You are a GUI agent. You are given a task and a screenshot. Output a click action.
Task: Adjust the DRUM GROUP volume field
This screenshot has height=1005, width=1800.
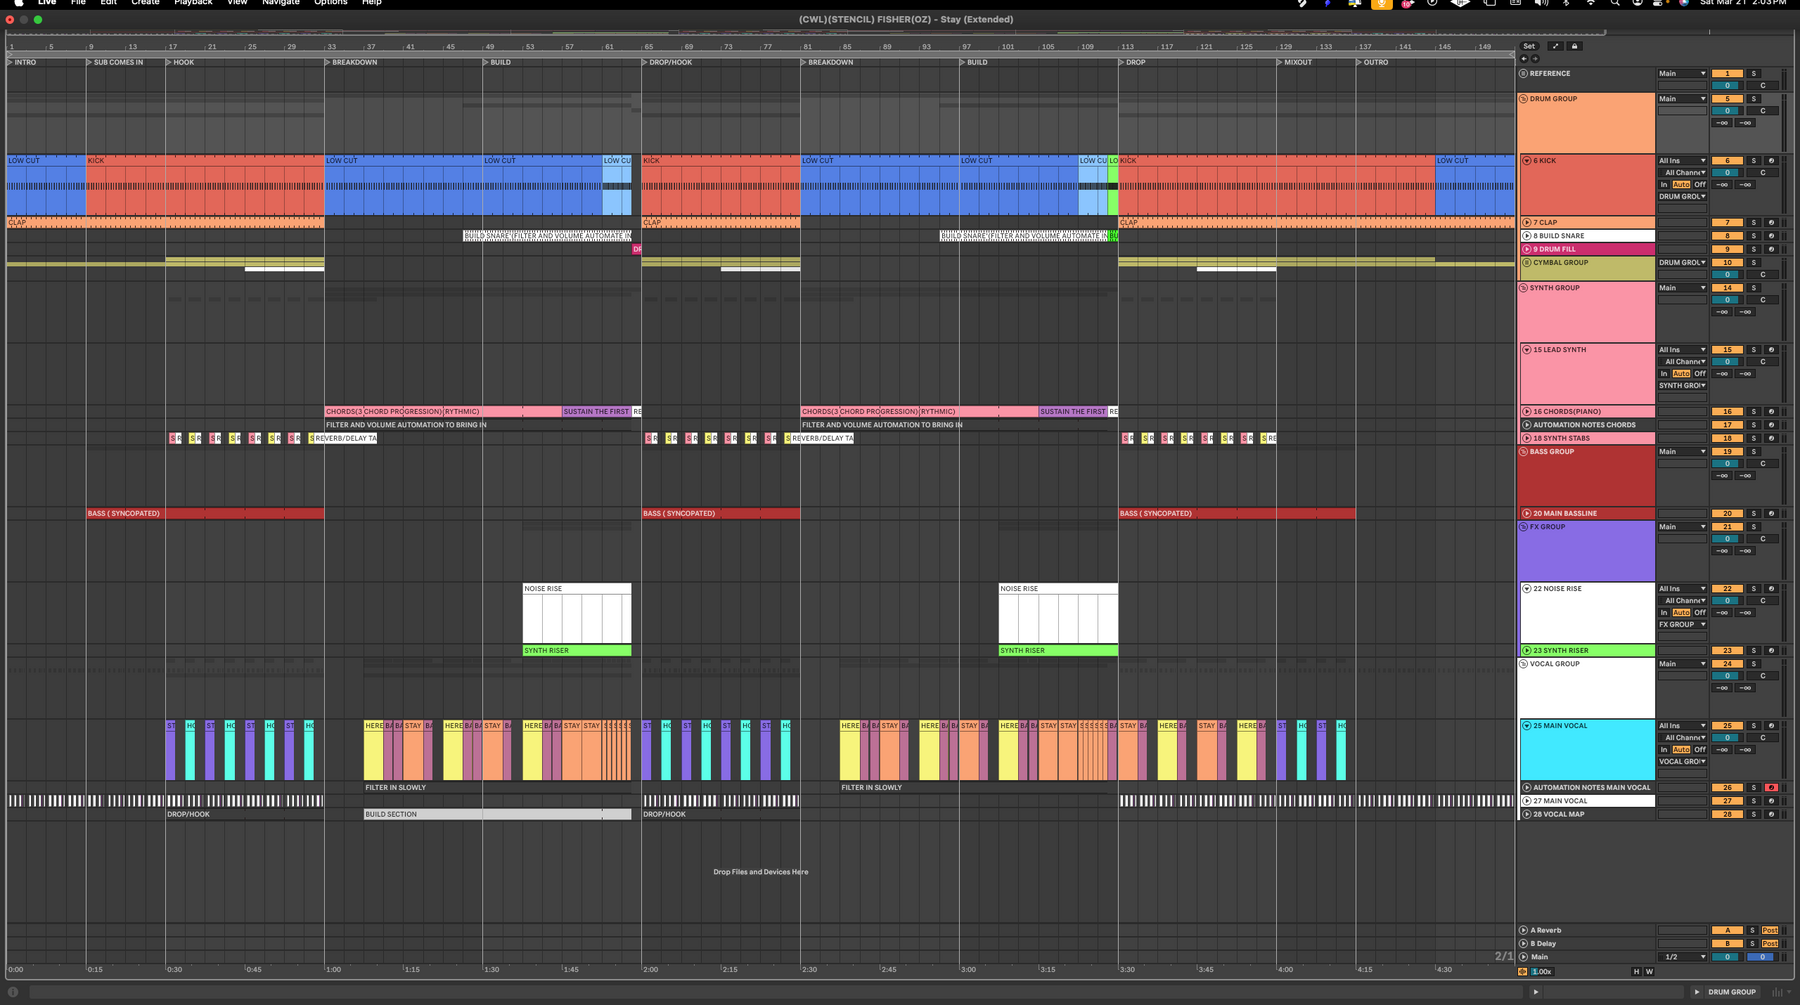(x=1727, y=111)
